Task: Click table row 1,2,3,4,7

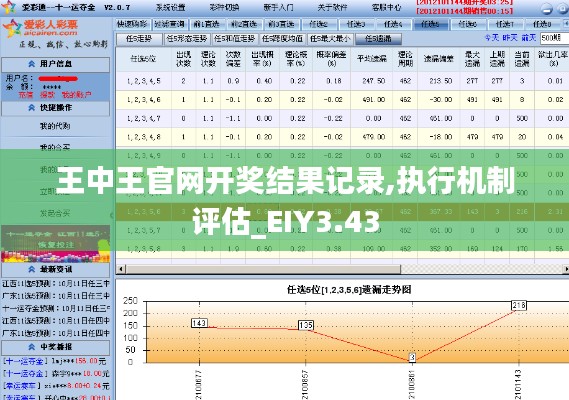Action: tap(342, 118)
